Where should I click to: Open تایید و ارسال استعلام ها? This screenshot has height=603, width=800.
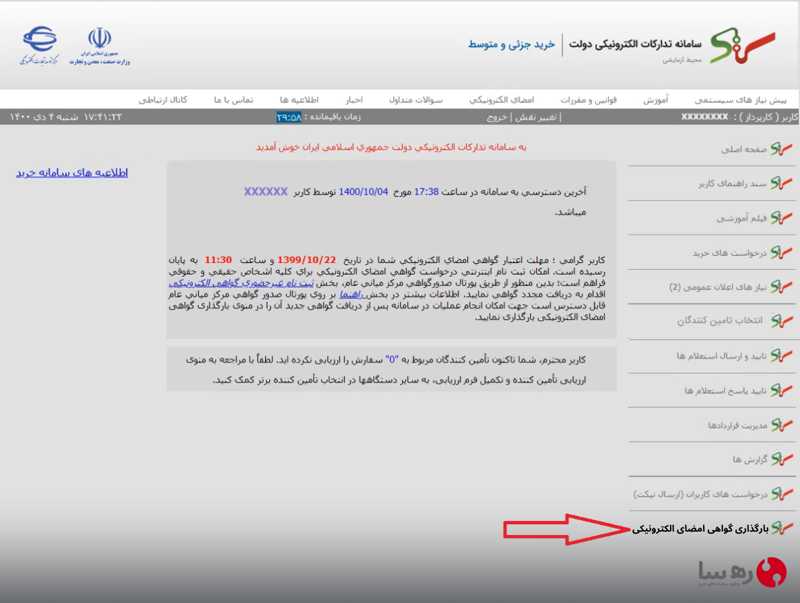[x=721, y=356]
